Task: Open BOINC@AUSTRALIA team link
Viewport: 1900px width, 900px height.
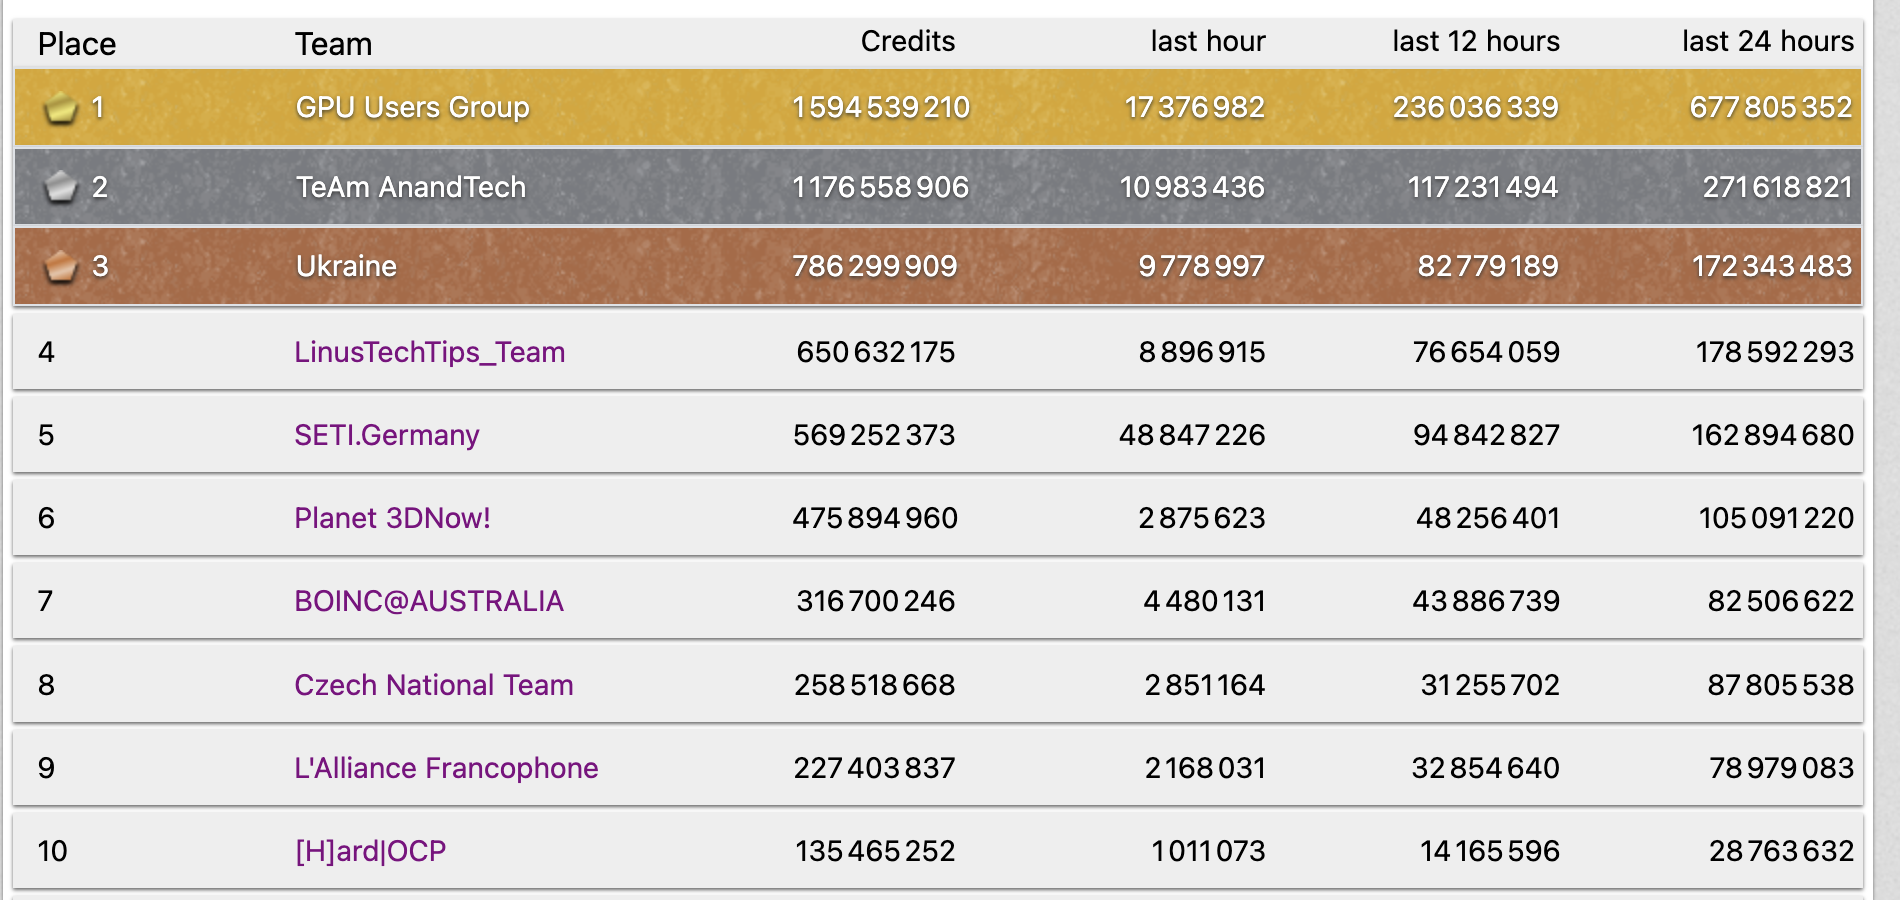Action: pos(429,601)
